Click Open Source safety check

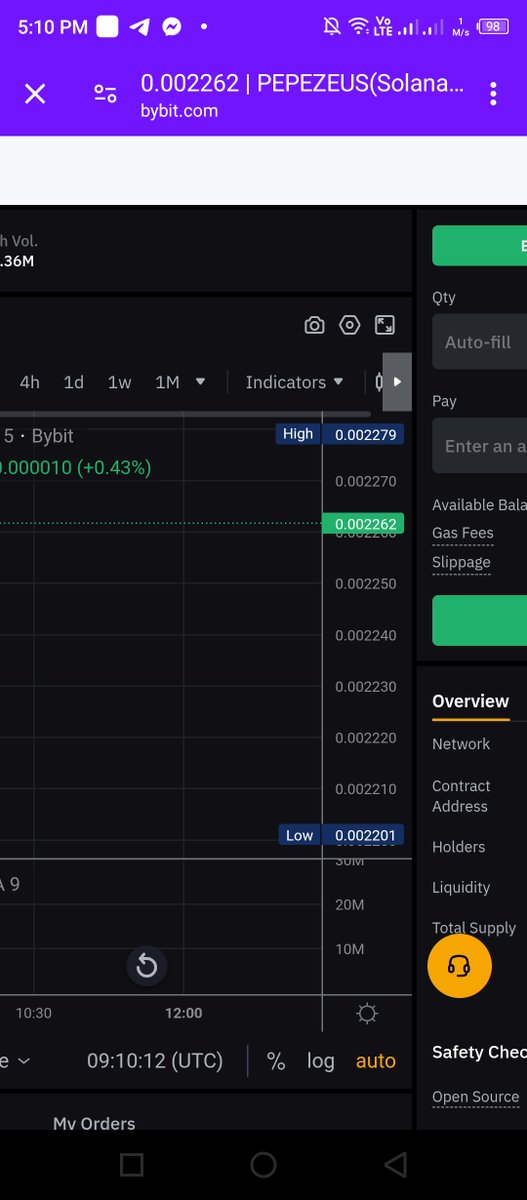476,1097
